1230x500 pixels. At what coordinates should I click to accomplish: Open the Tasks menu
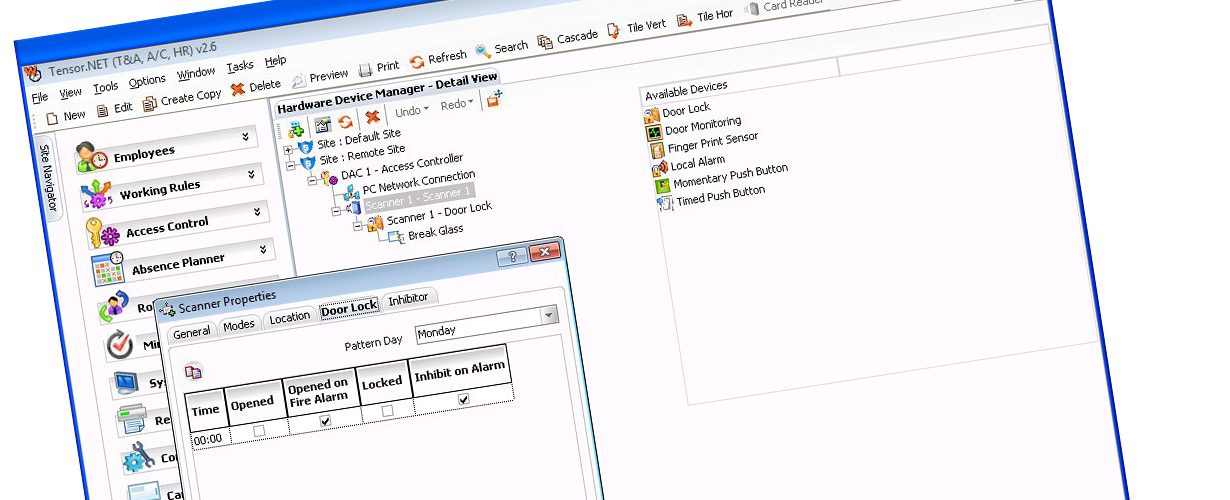240,67
